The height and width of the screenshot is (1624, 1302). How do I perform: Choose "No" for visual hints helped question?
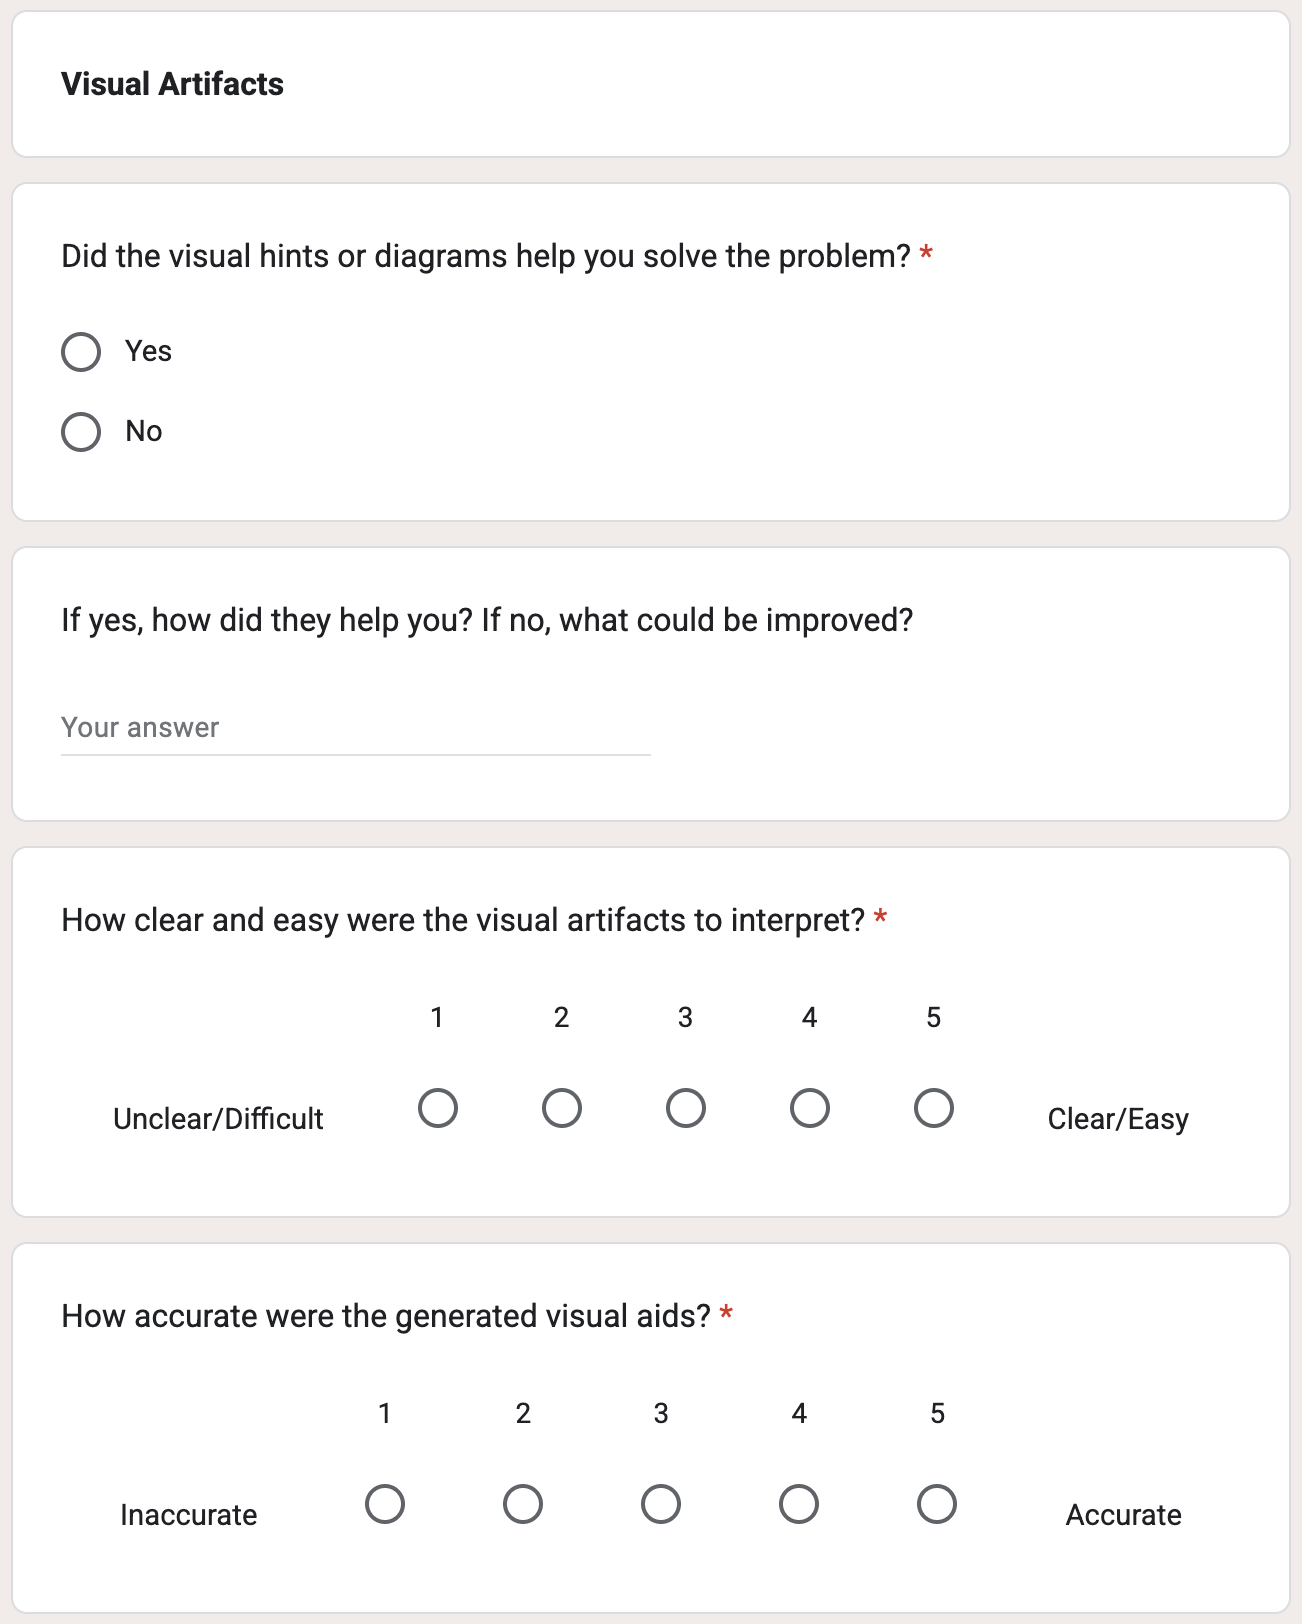point(81,432)
